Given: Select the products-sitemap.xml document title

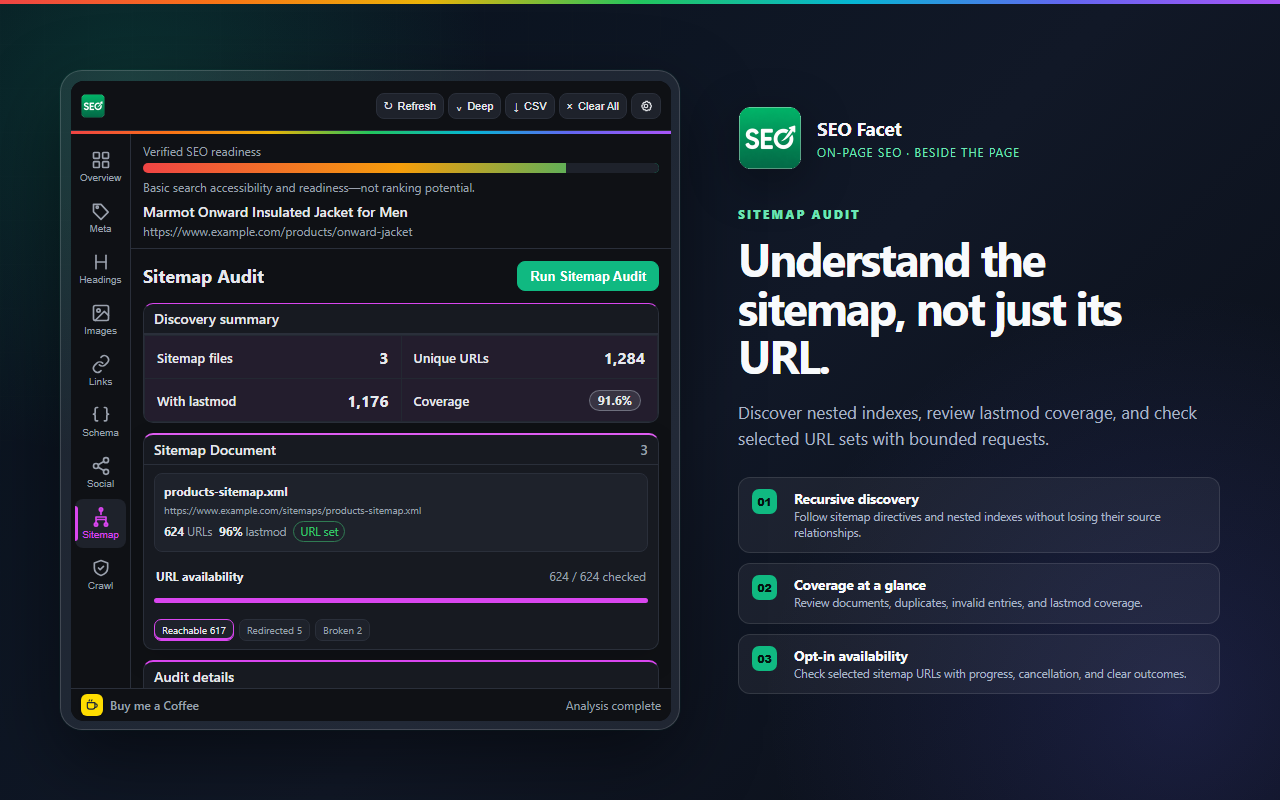Looking at the screenshot, I should point(226,492).
